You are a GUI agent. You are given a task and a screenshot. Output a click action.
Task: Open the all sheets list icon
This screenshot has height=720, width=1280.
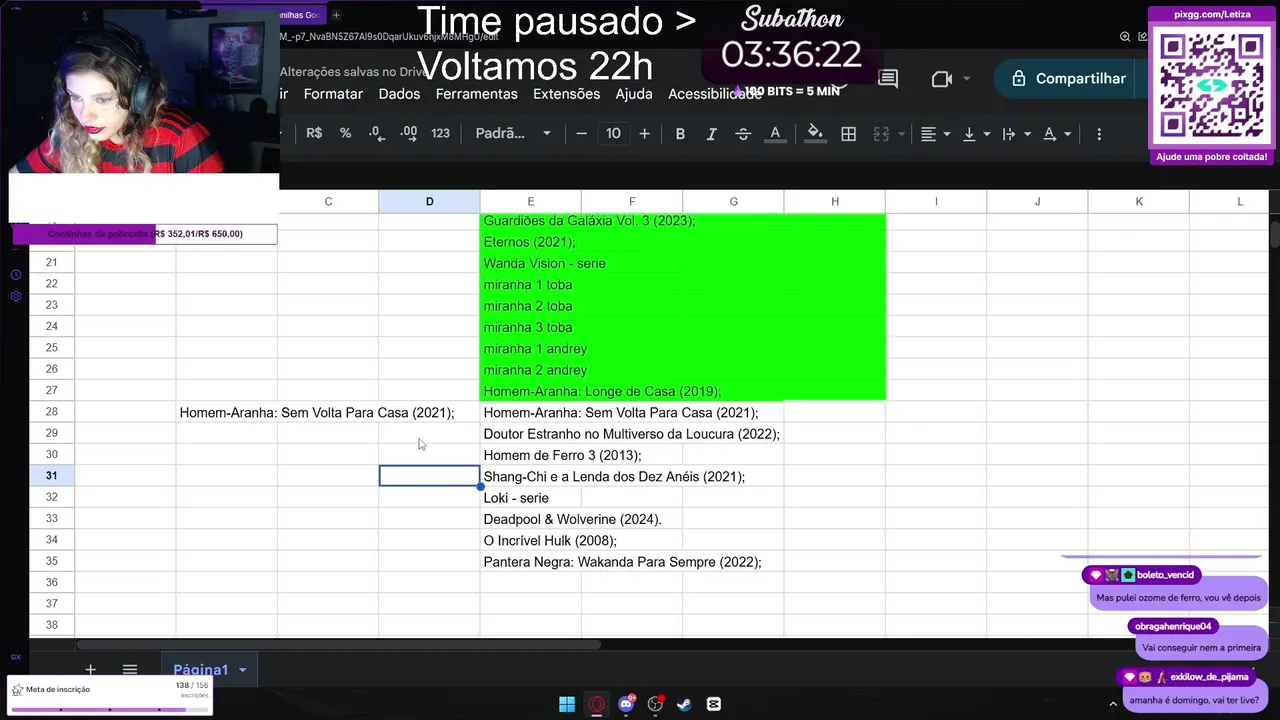pos(129,669)
